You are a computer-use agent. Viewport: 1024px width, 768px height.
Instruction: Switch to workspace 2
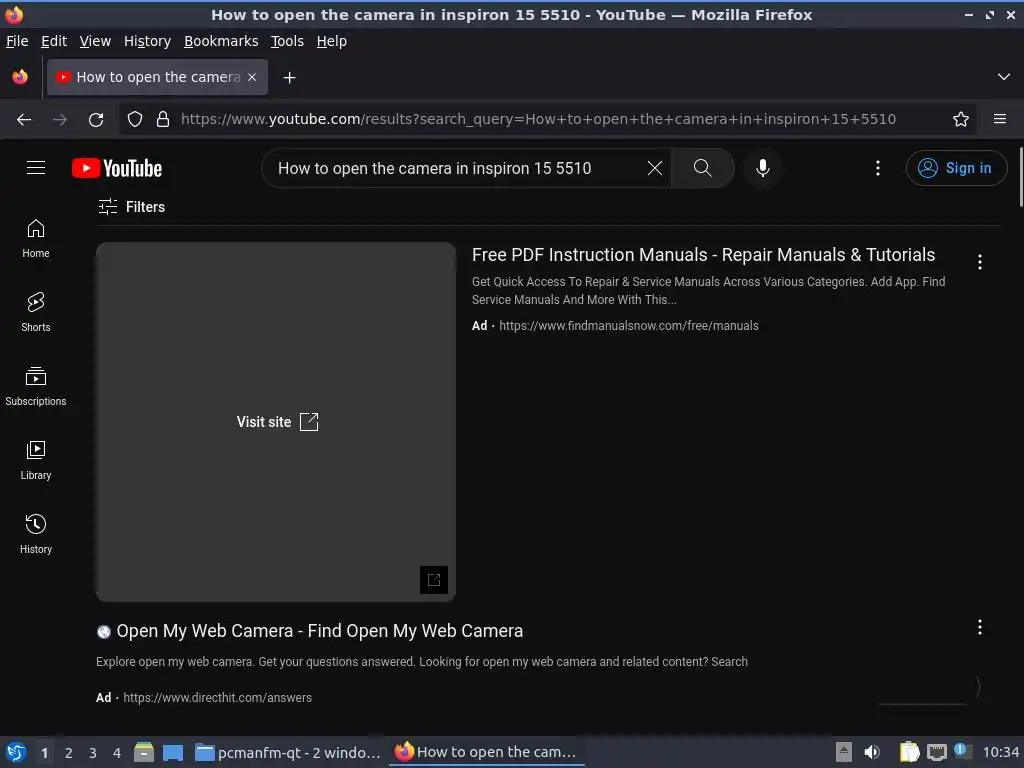69,753
